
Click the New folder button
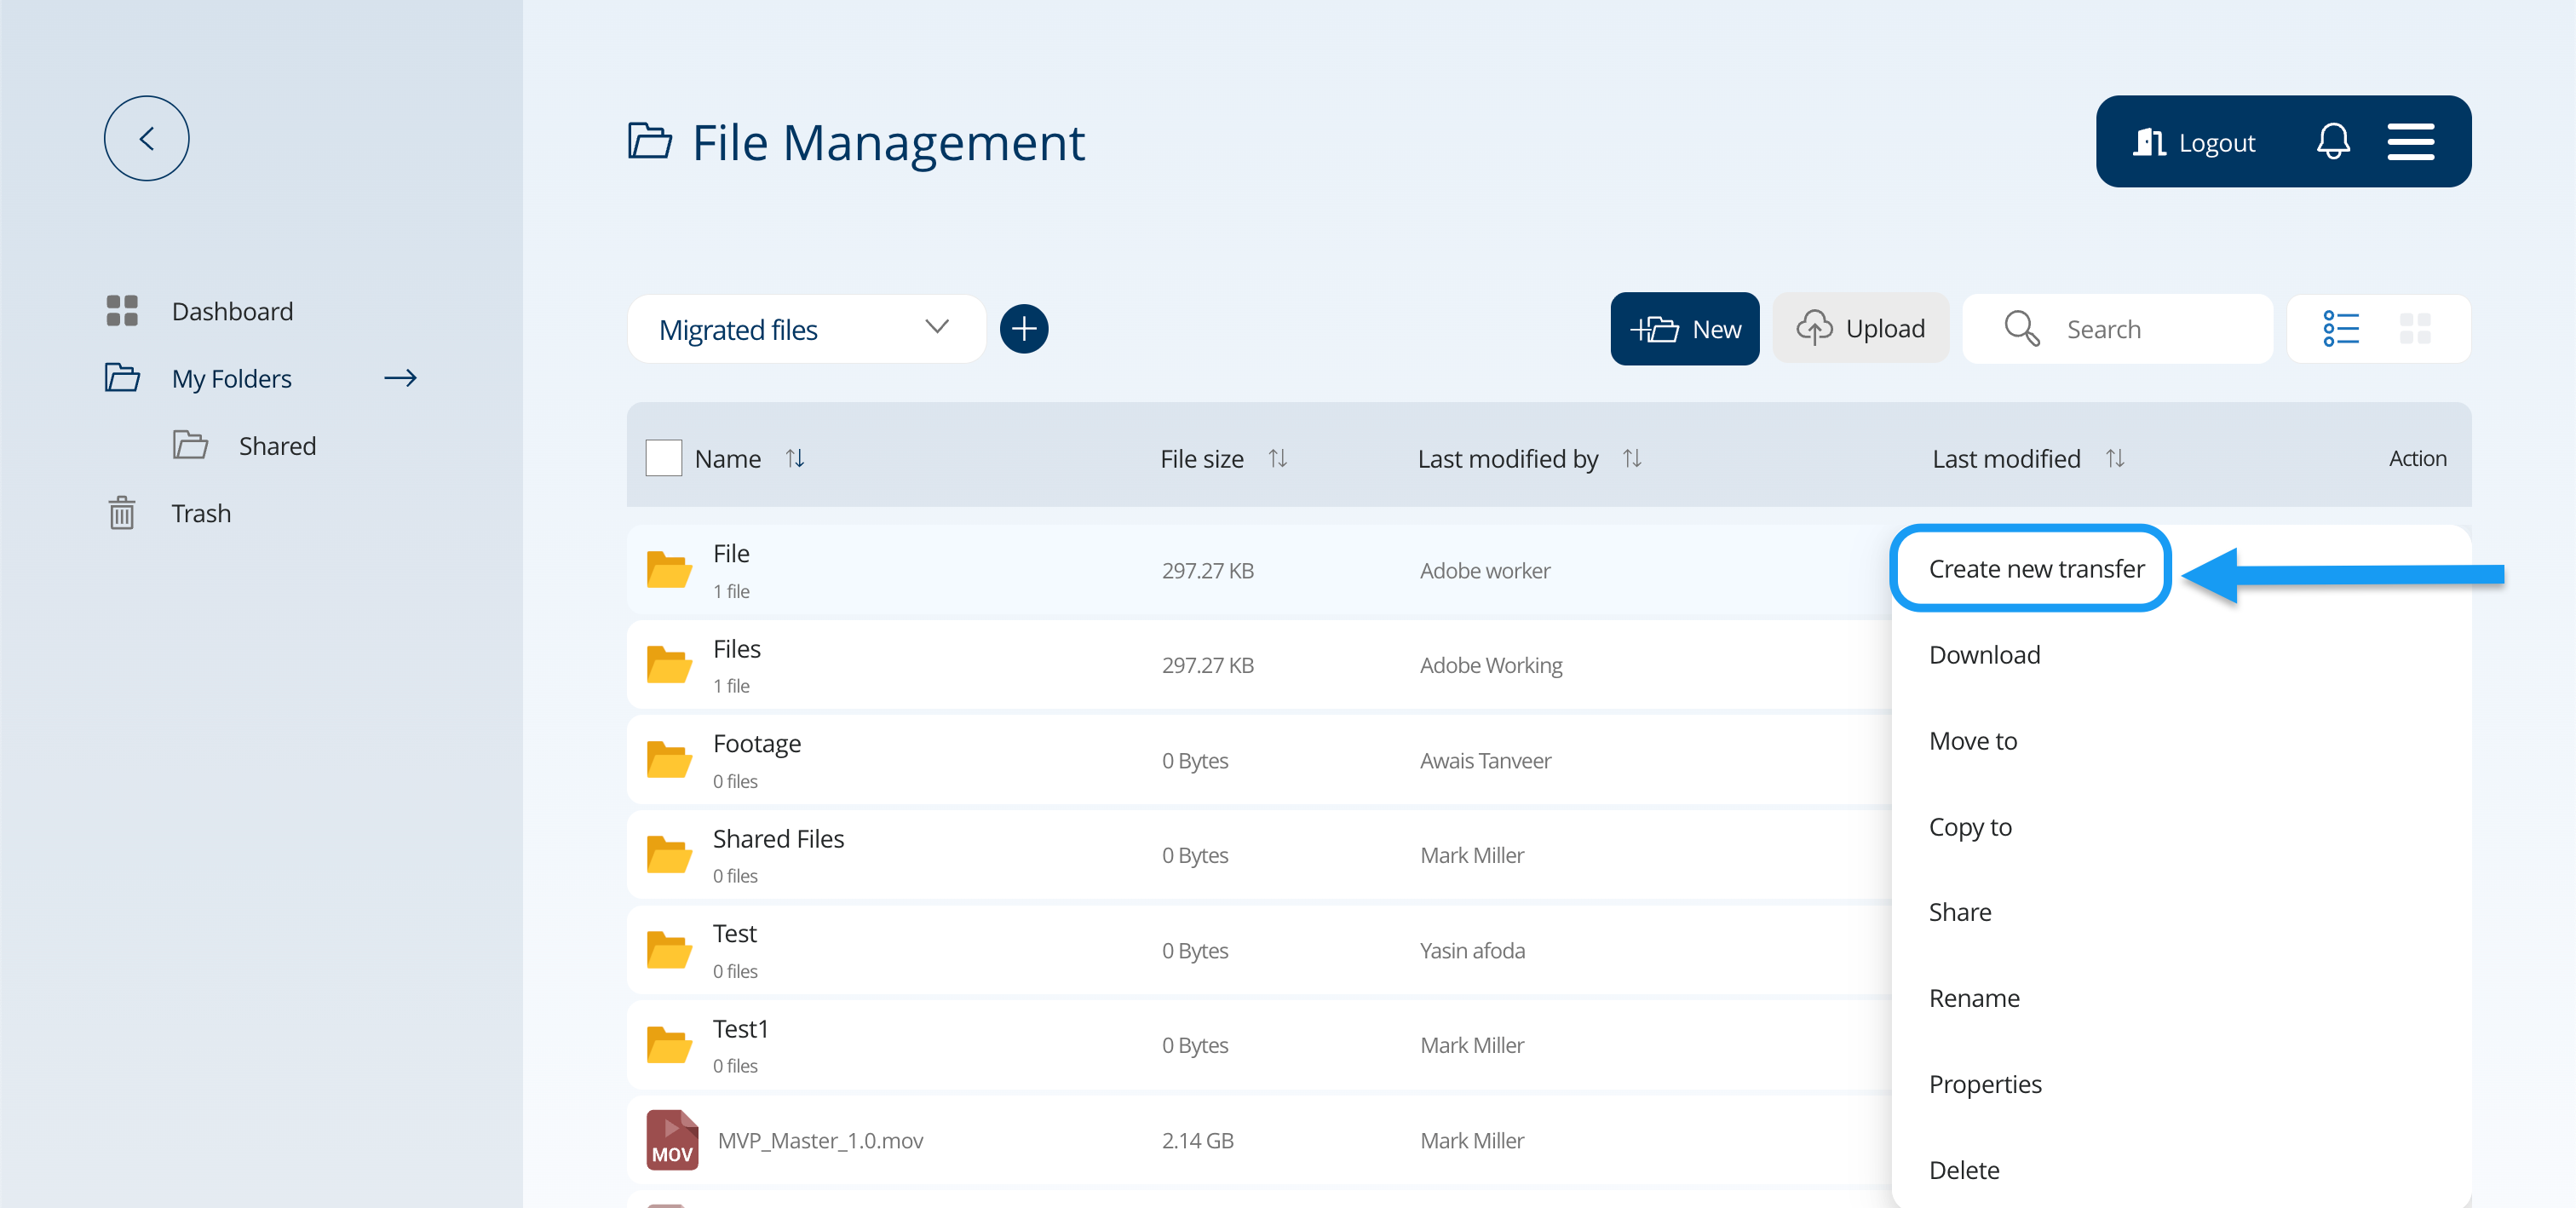(x=1684, y=329)
